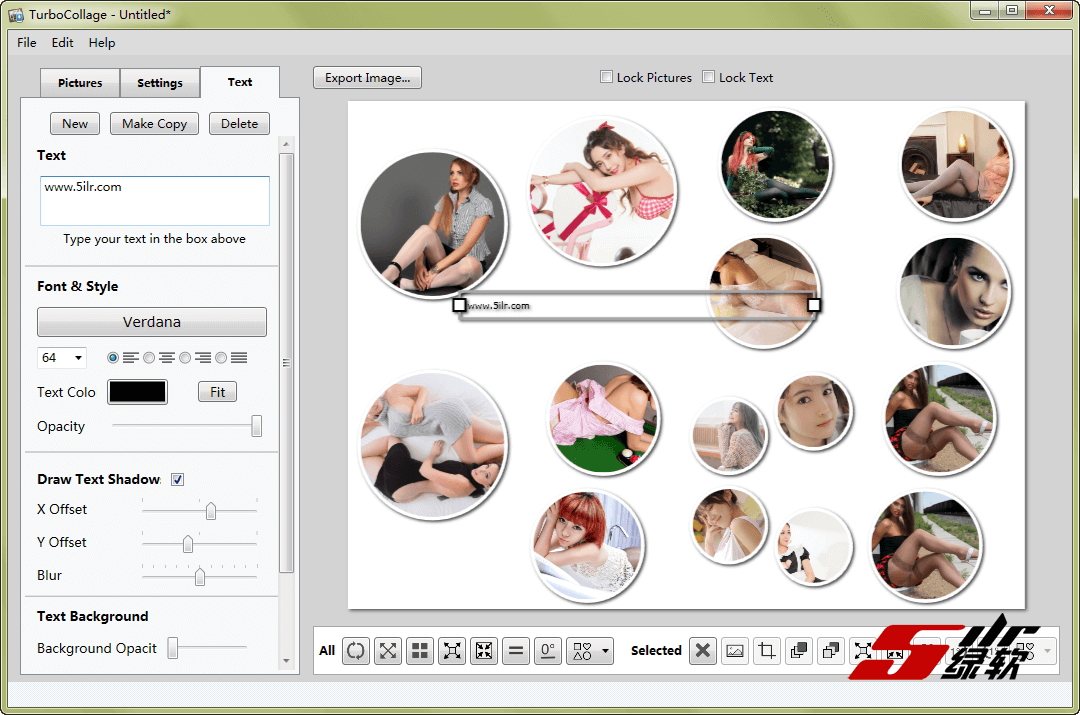The height and width of the screenshot is (715, 1080).
Task: Click the 0° rotation reset icon
Action: coord(547,651)
